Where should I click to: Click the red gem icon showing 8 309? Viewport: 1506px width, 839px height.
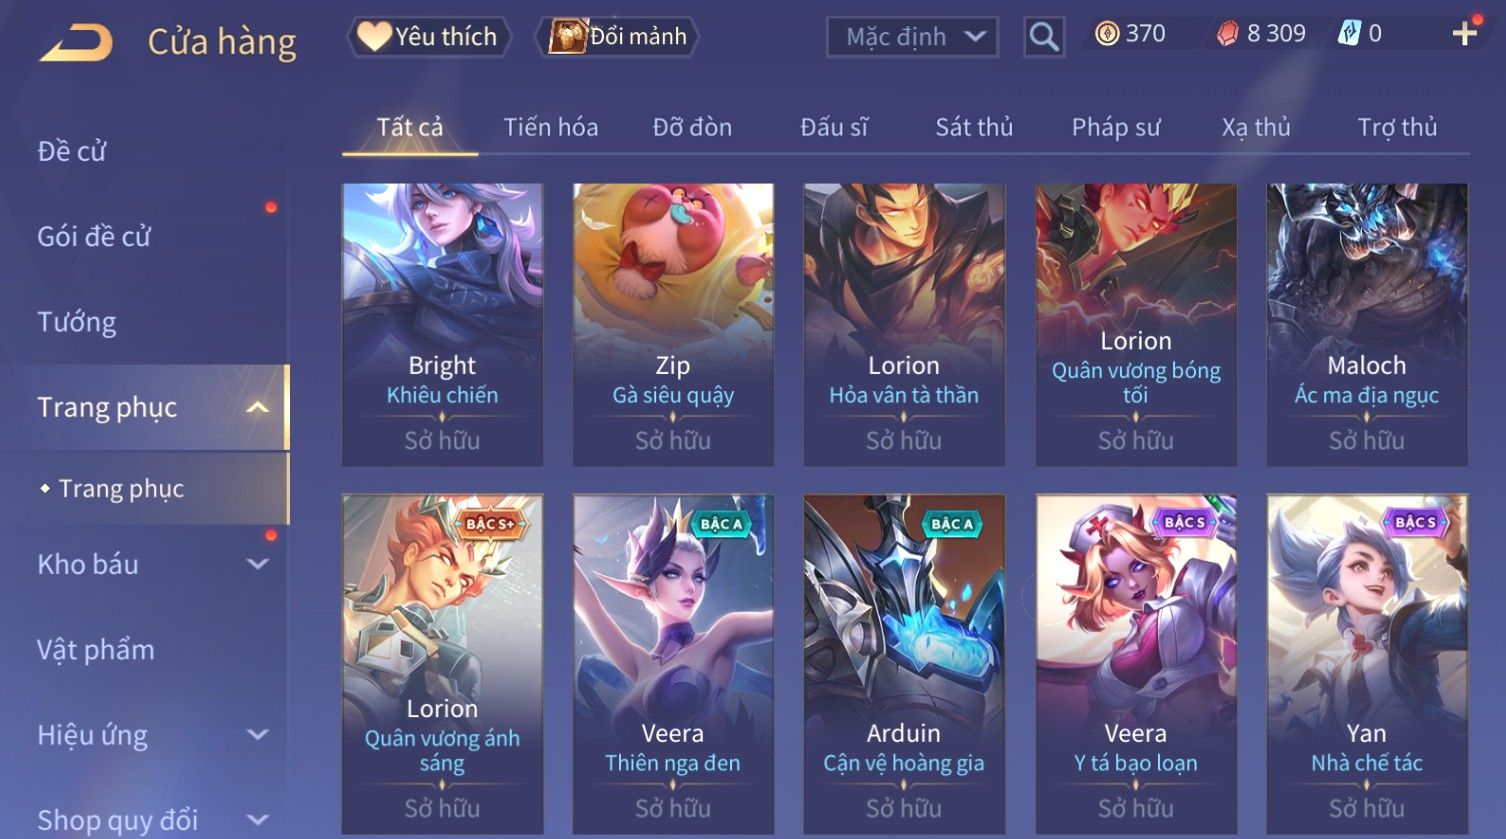point(1227,34)
